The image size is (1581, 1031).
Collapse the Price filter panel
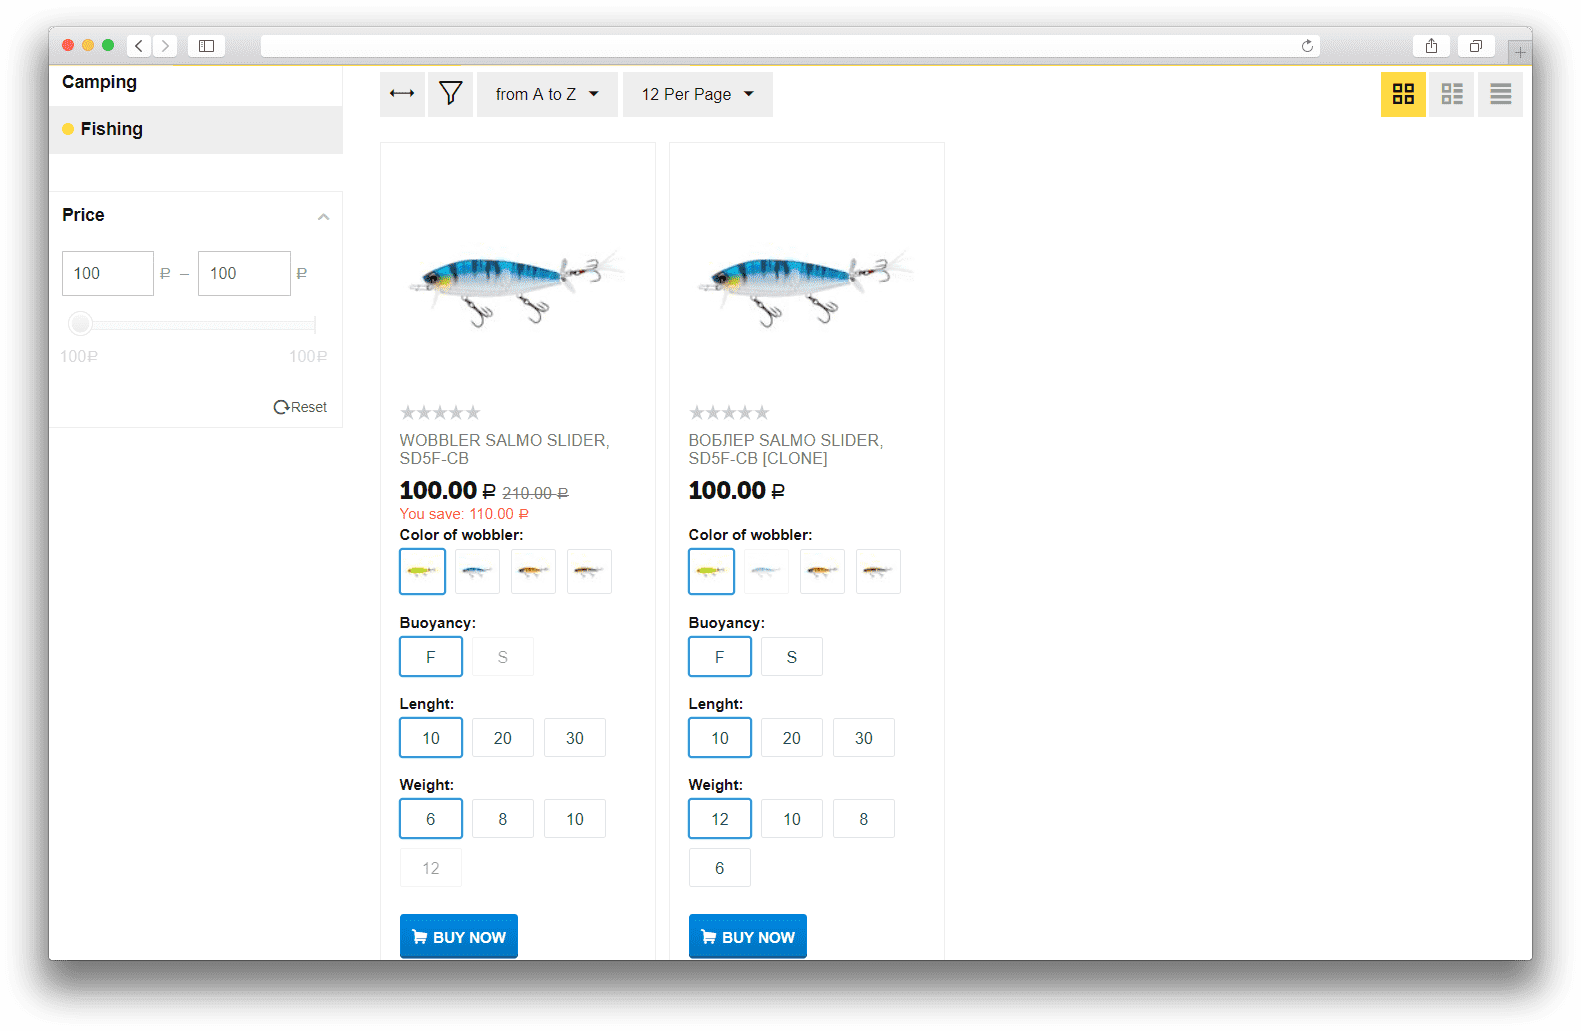(323, 216)
